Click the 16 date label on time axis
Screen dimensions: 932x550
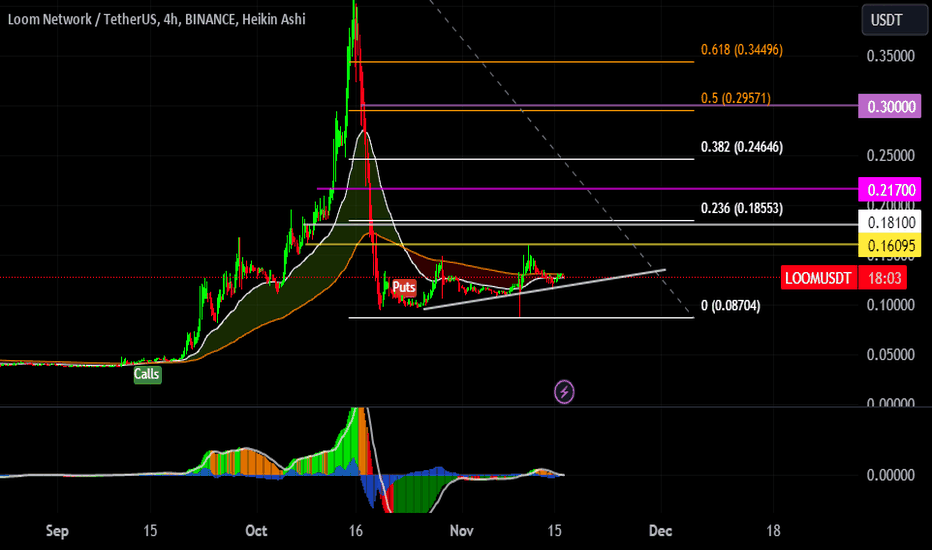tap(355, 530)
